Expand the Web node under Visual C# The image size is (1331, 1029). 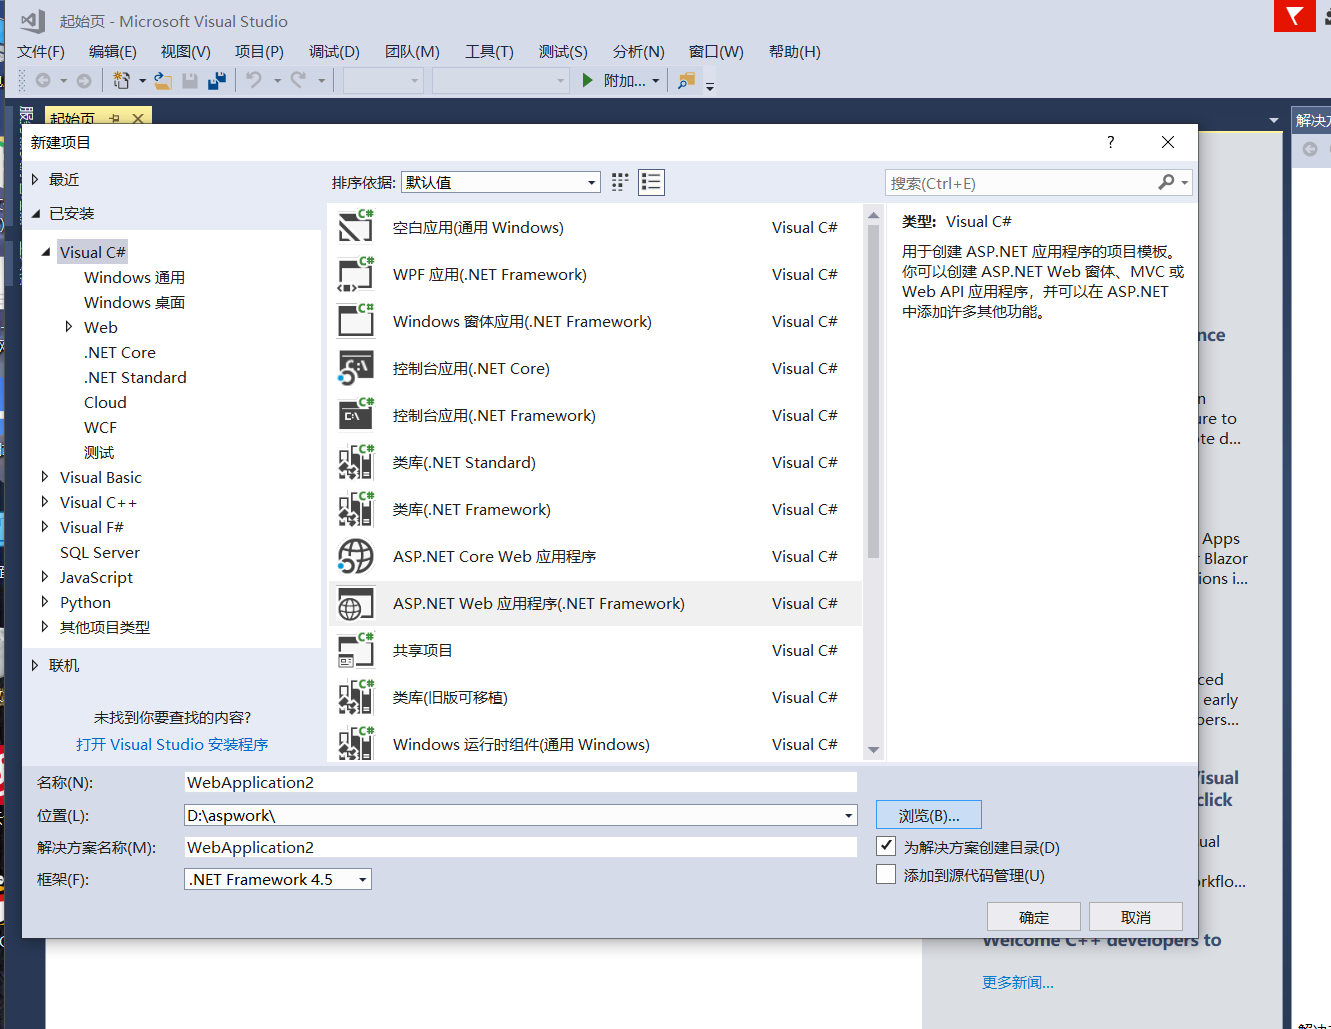[x=69, y=327]
